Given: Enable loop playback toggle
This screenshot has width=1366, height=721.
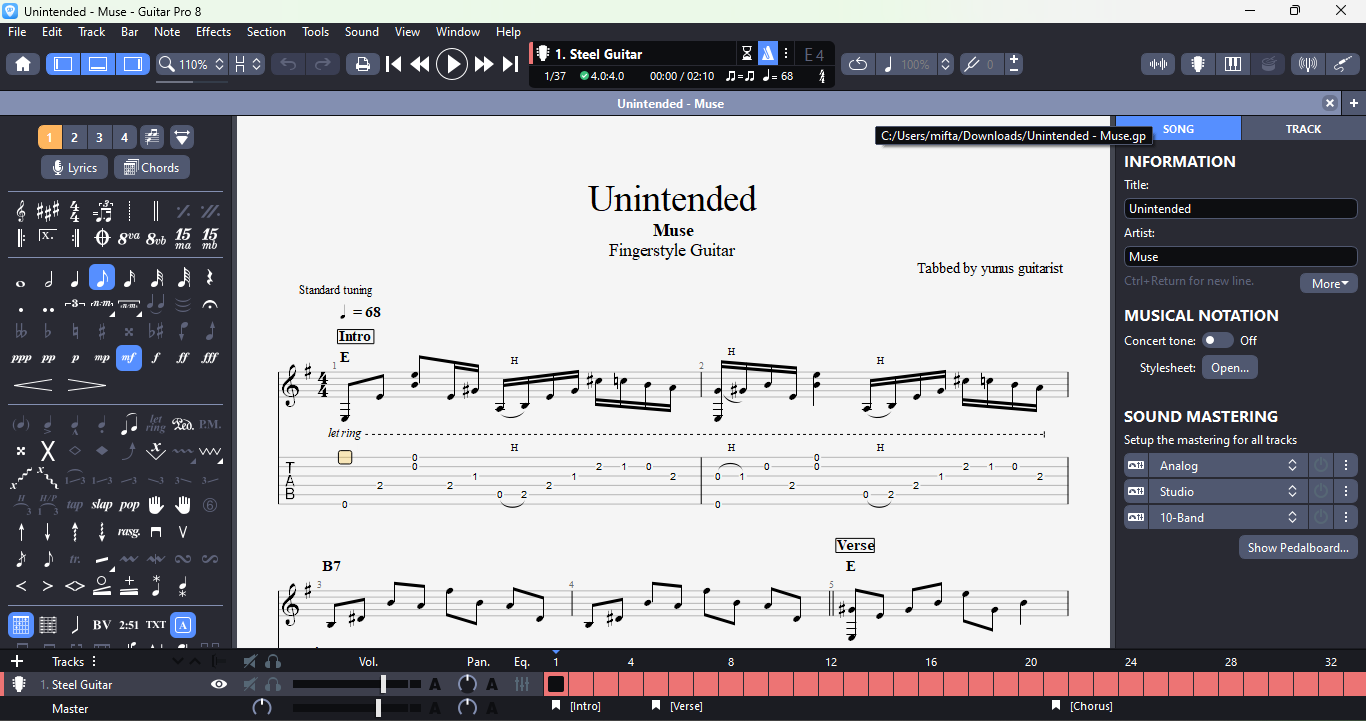Looking at the screenshot, I should 858,64.
